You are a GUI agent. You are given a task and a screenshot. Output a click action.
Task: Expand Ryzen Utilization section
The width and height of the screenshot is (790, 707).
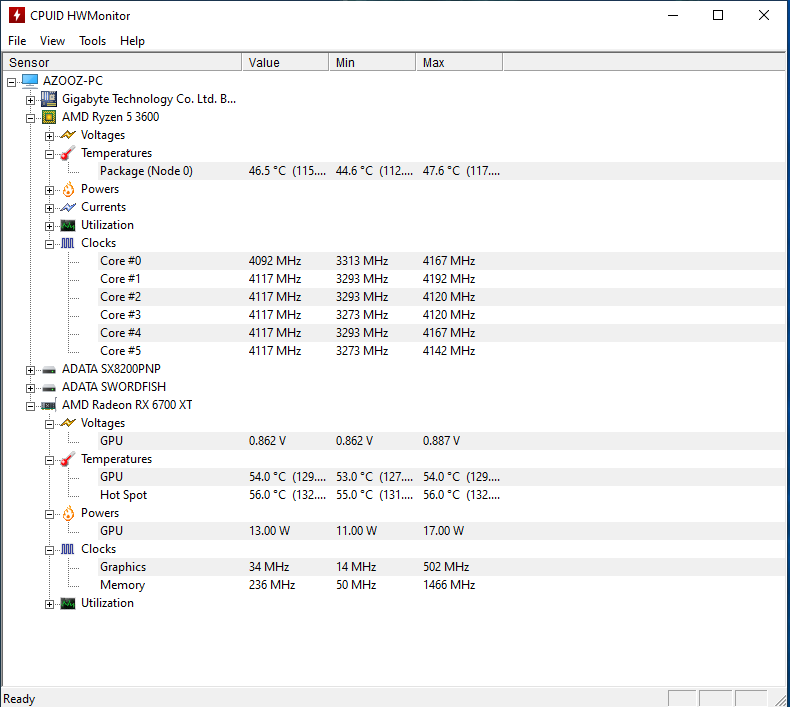pyautogui.click(x=49, y=226)
